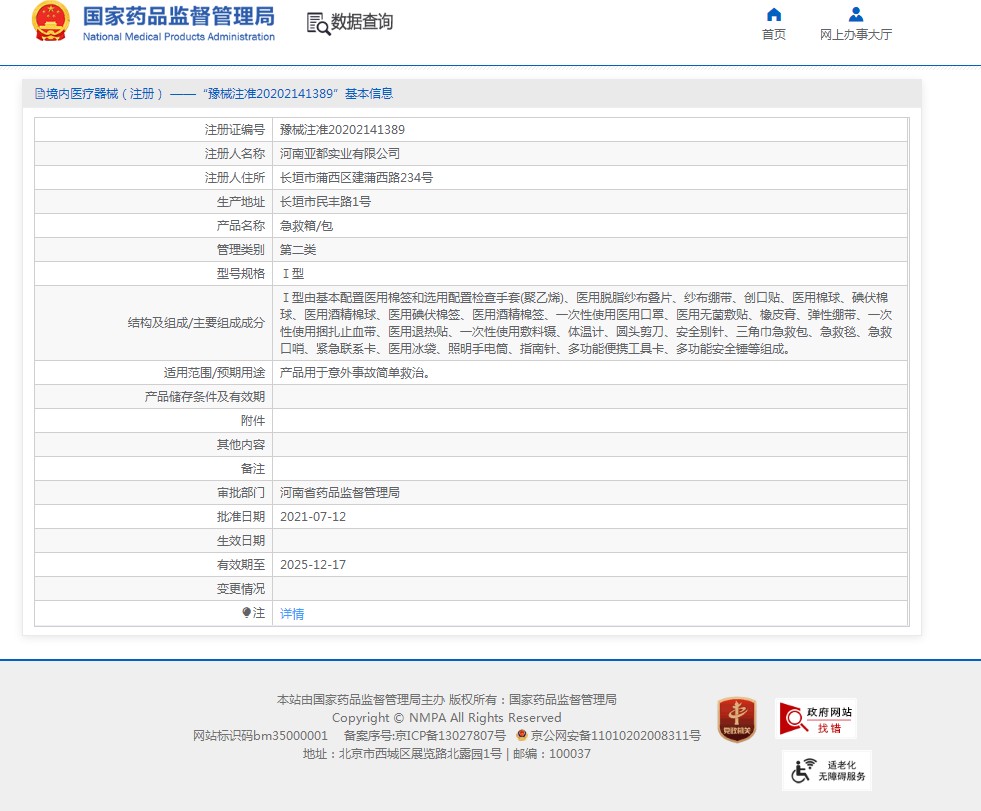
Task: Click the 型号规格 row label
Action: point(241,273)
